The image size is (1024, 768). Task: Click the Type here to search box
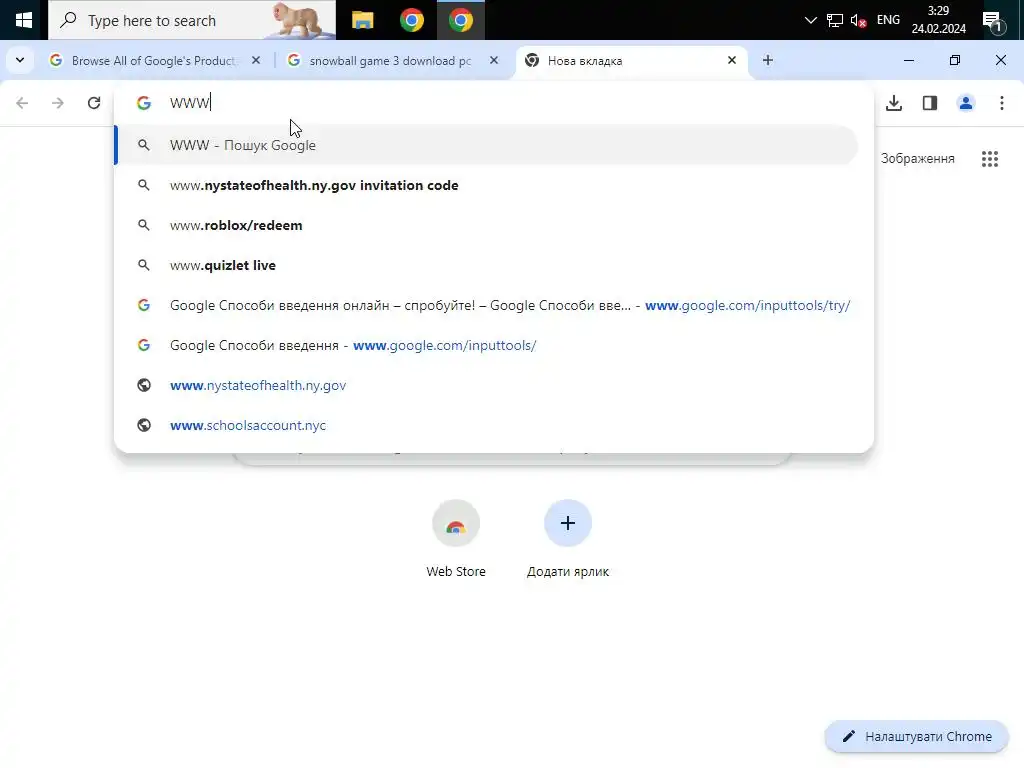tap(192, 20)
